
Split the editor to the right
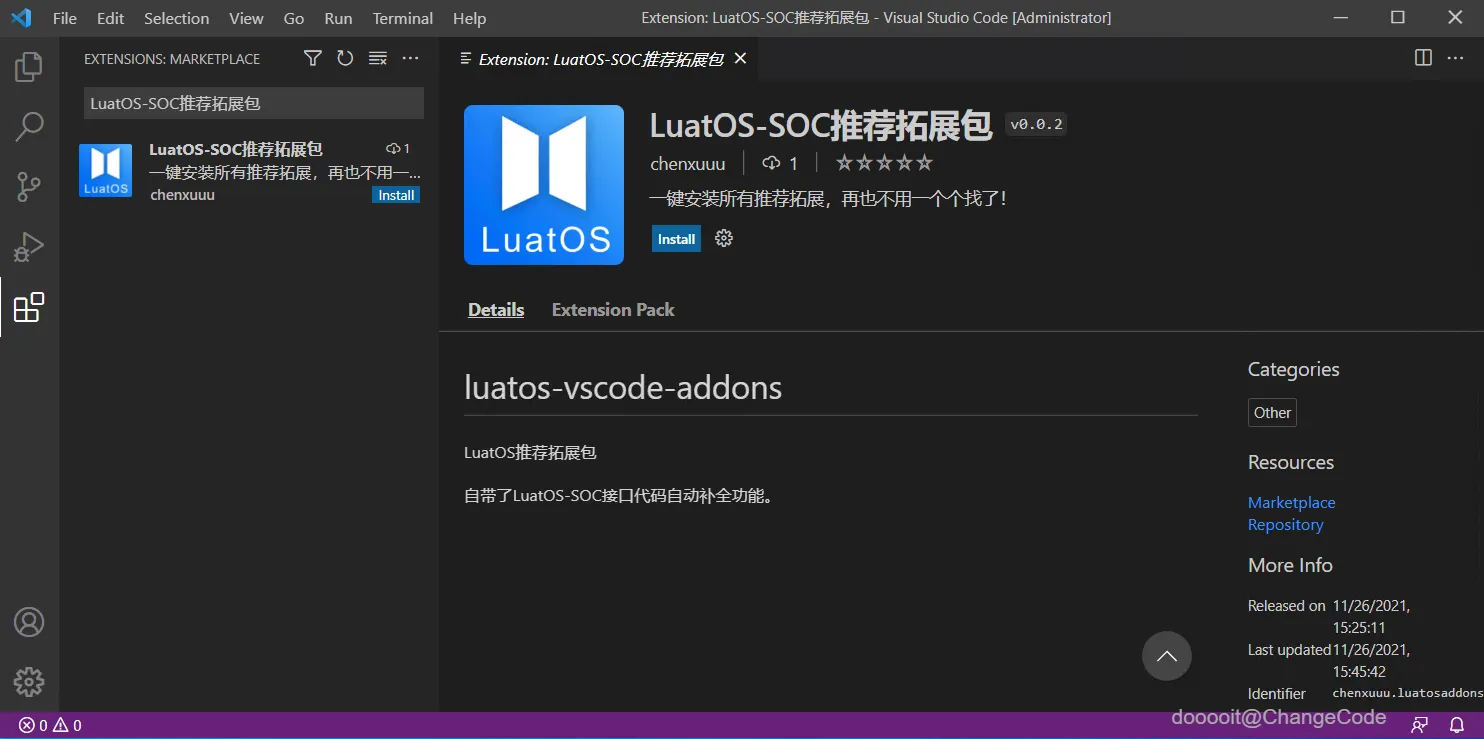[1423, 58]
